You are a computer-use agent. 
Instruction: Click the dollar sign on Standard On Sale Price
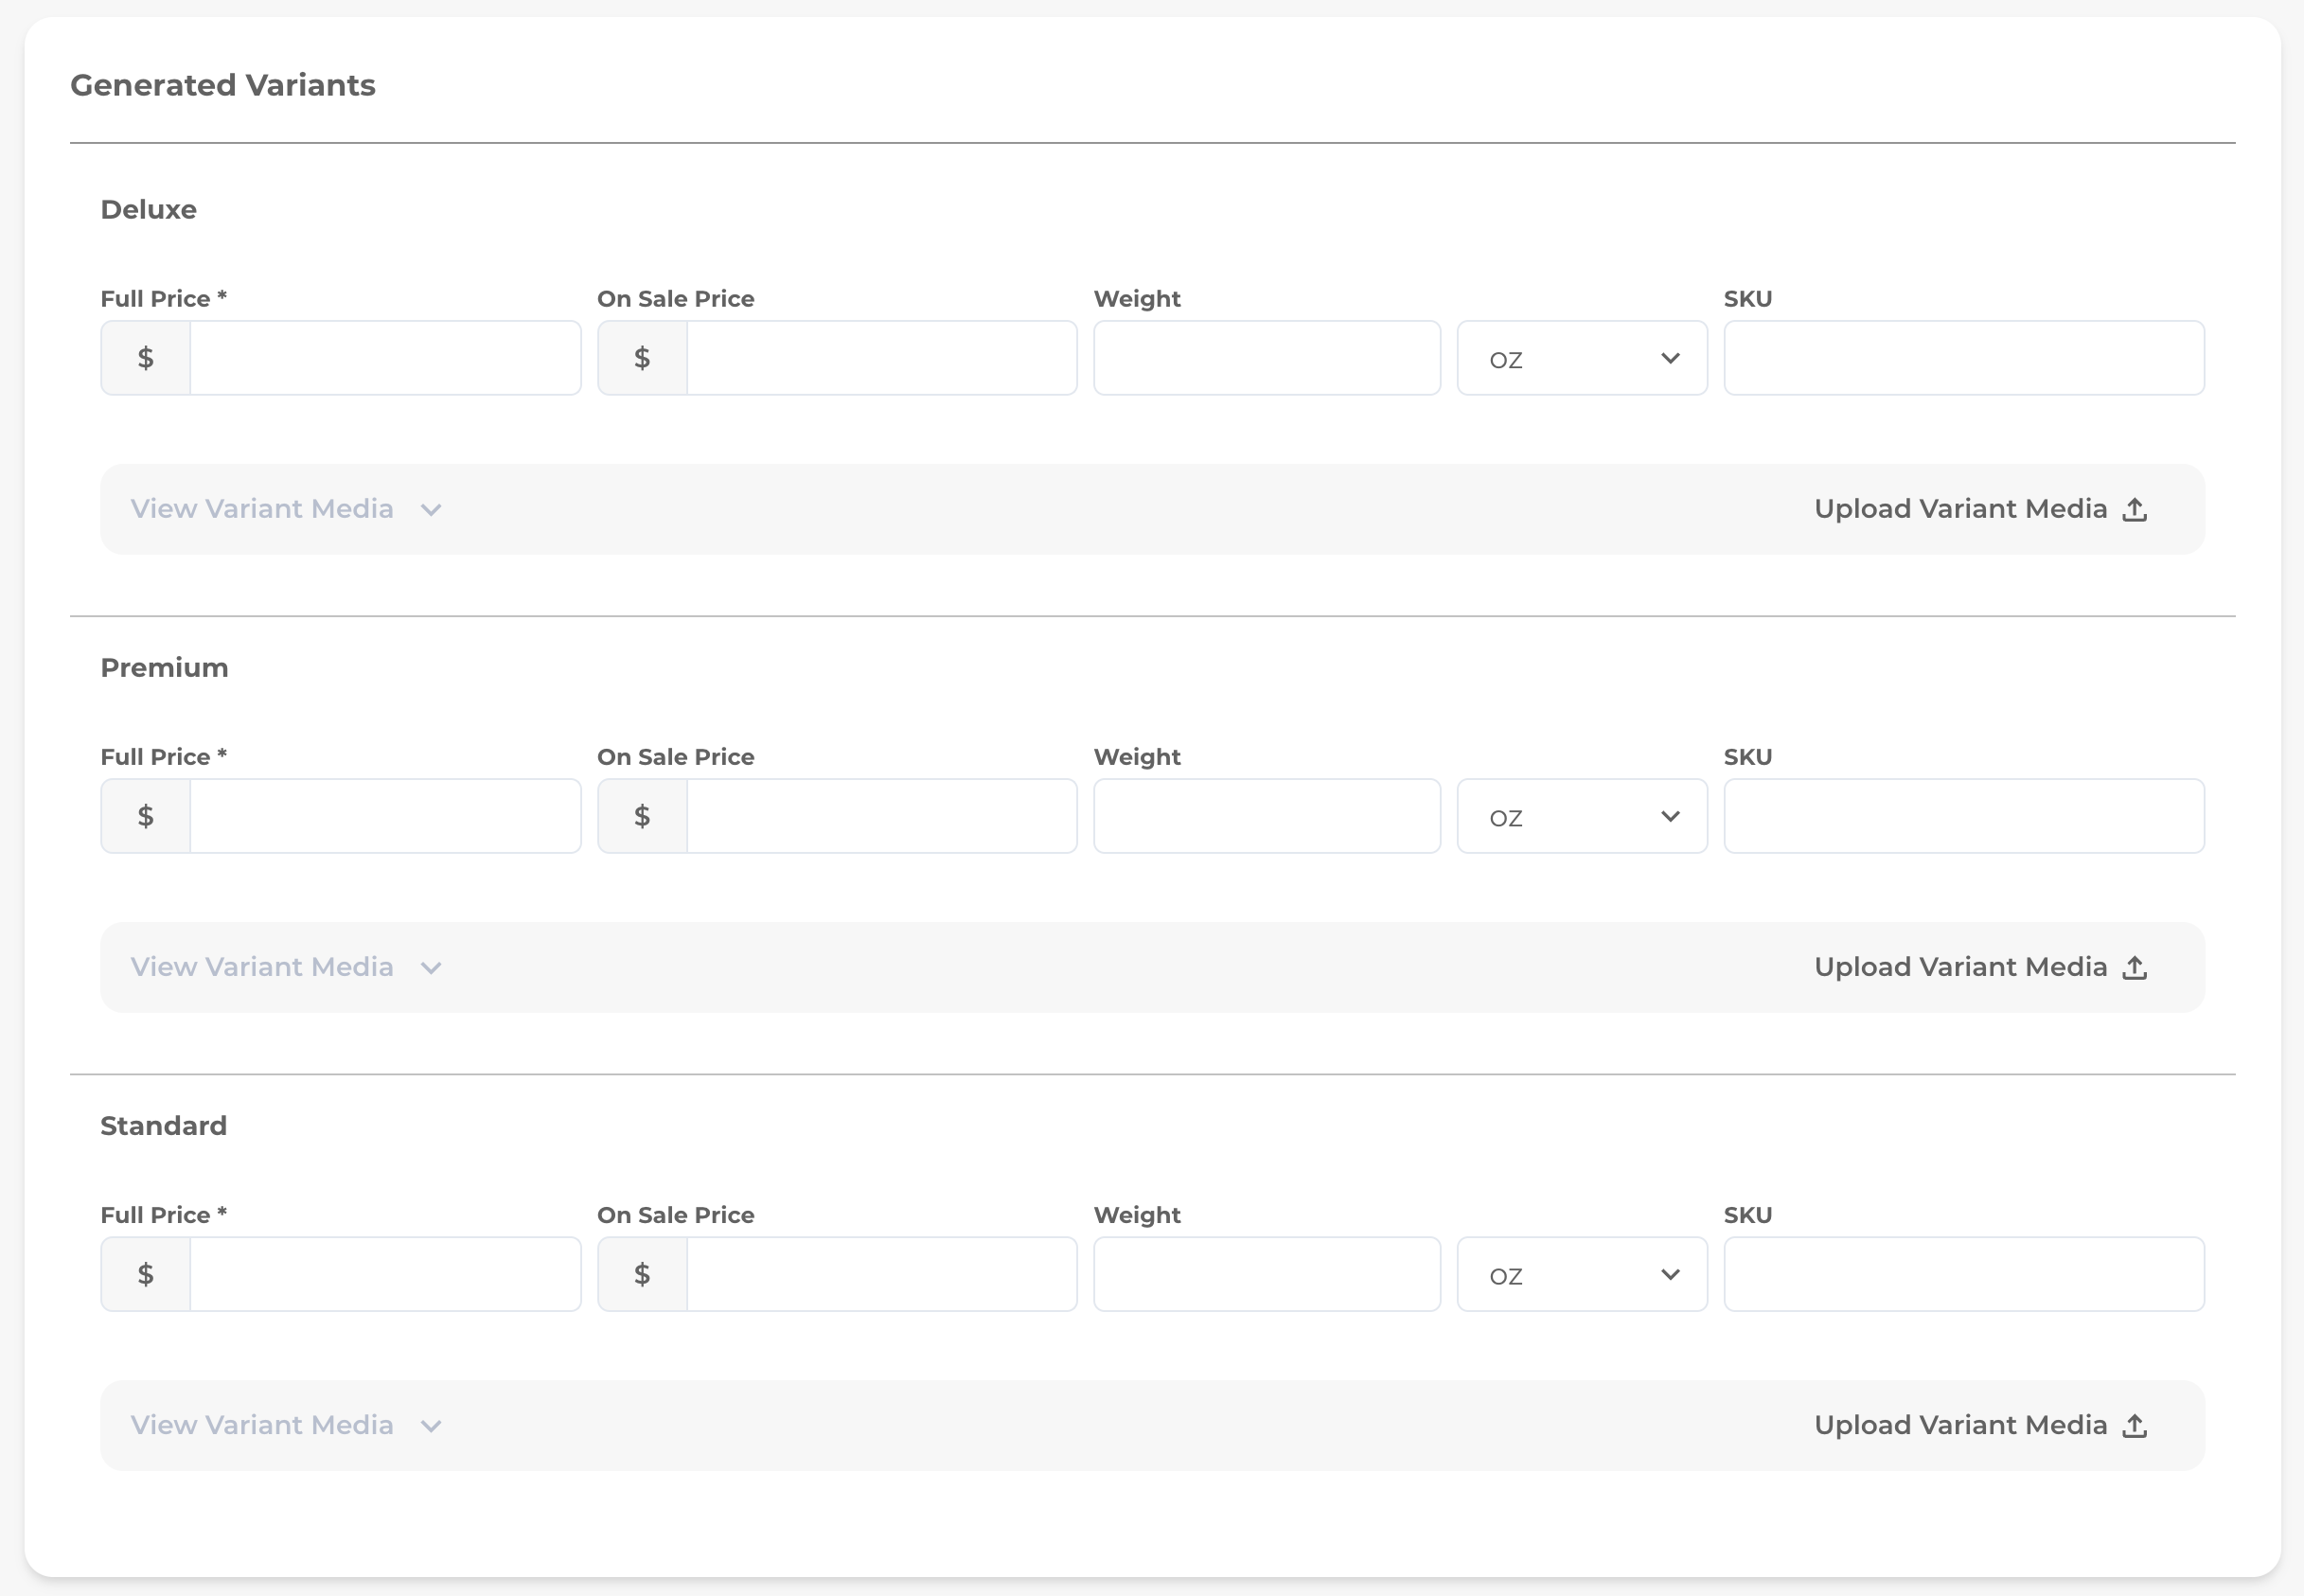[x=642, y=1274]
